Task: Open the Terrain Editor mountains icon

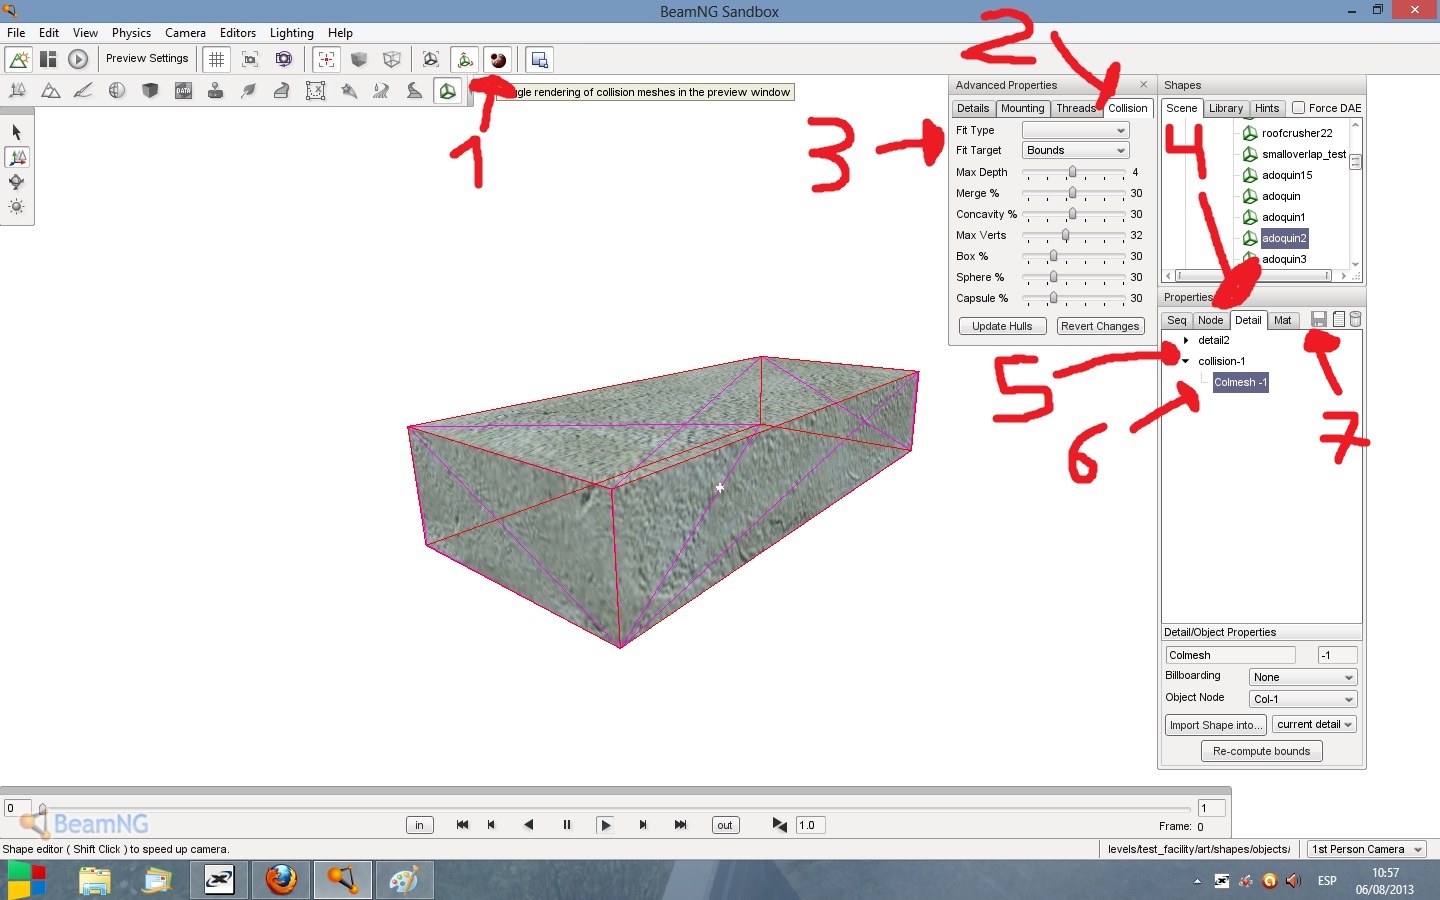Action: pyautogui.click(x=50, y=91)
